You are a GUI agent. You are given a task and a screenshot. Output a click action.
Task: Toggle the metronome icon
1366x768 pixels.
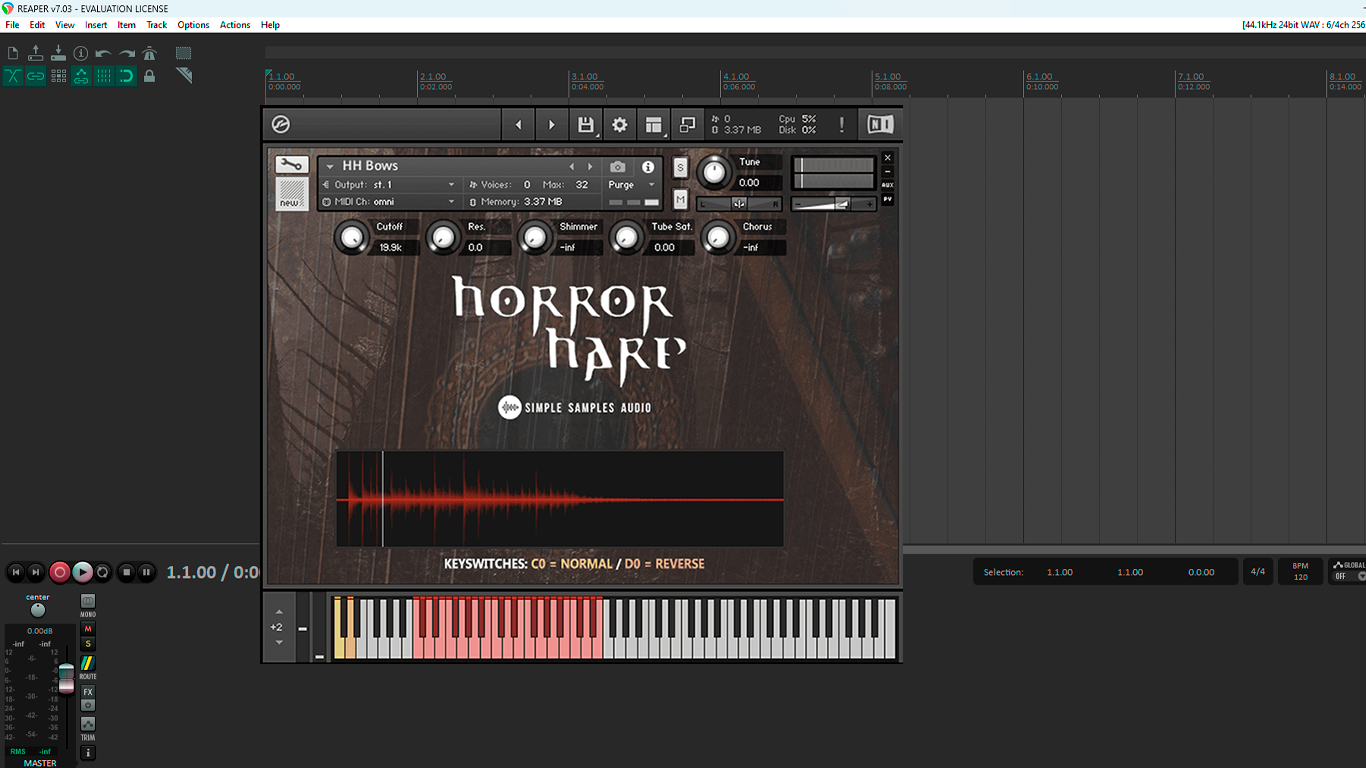[150, 53]
